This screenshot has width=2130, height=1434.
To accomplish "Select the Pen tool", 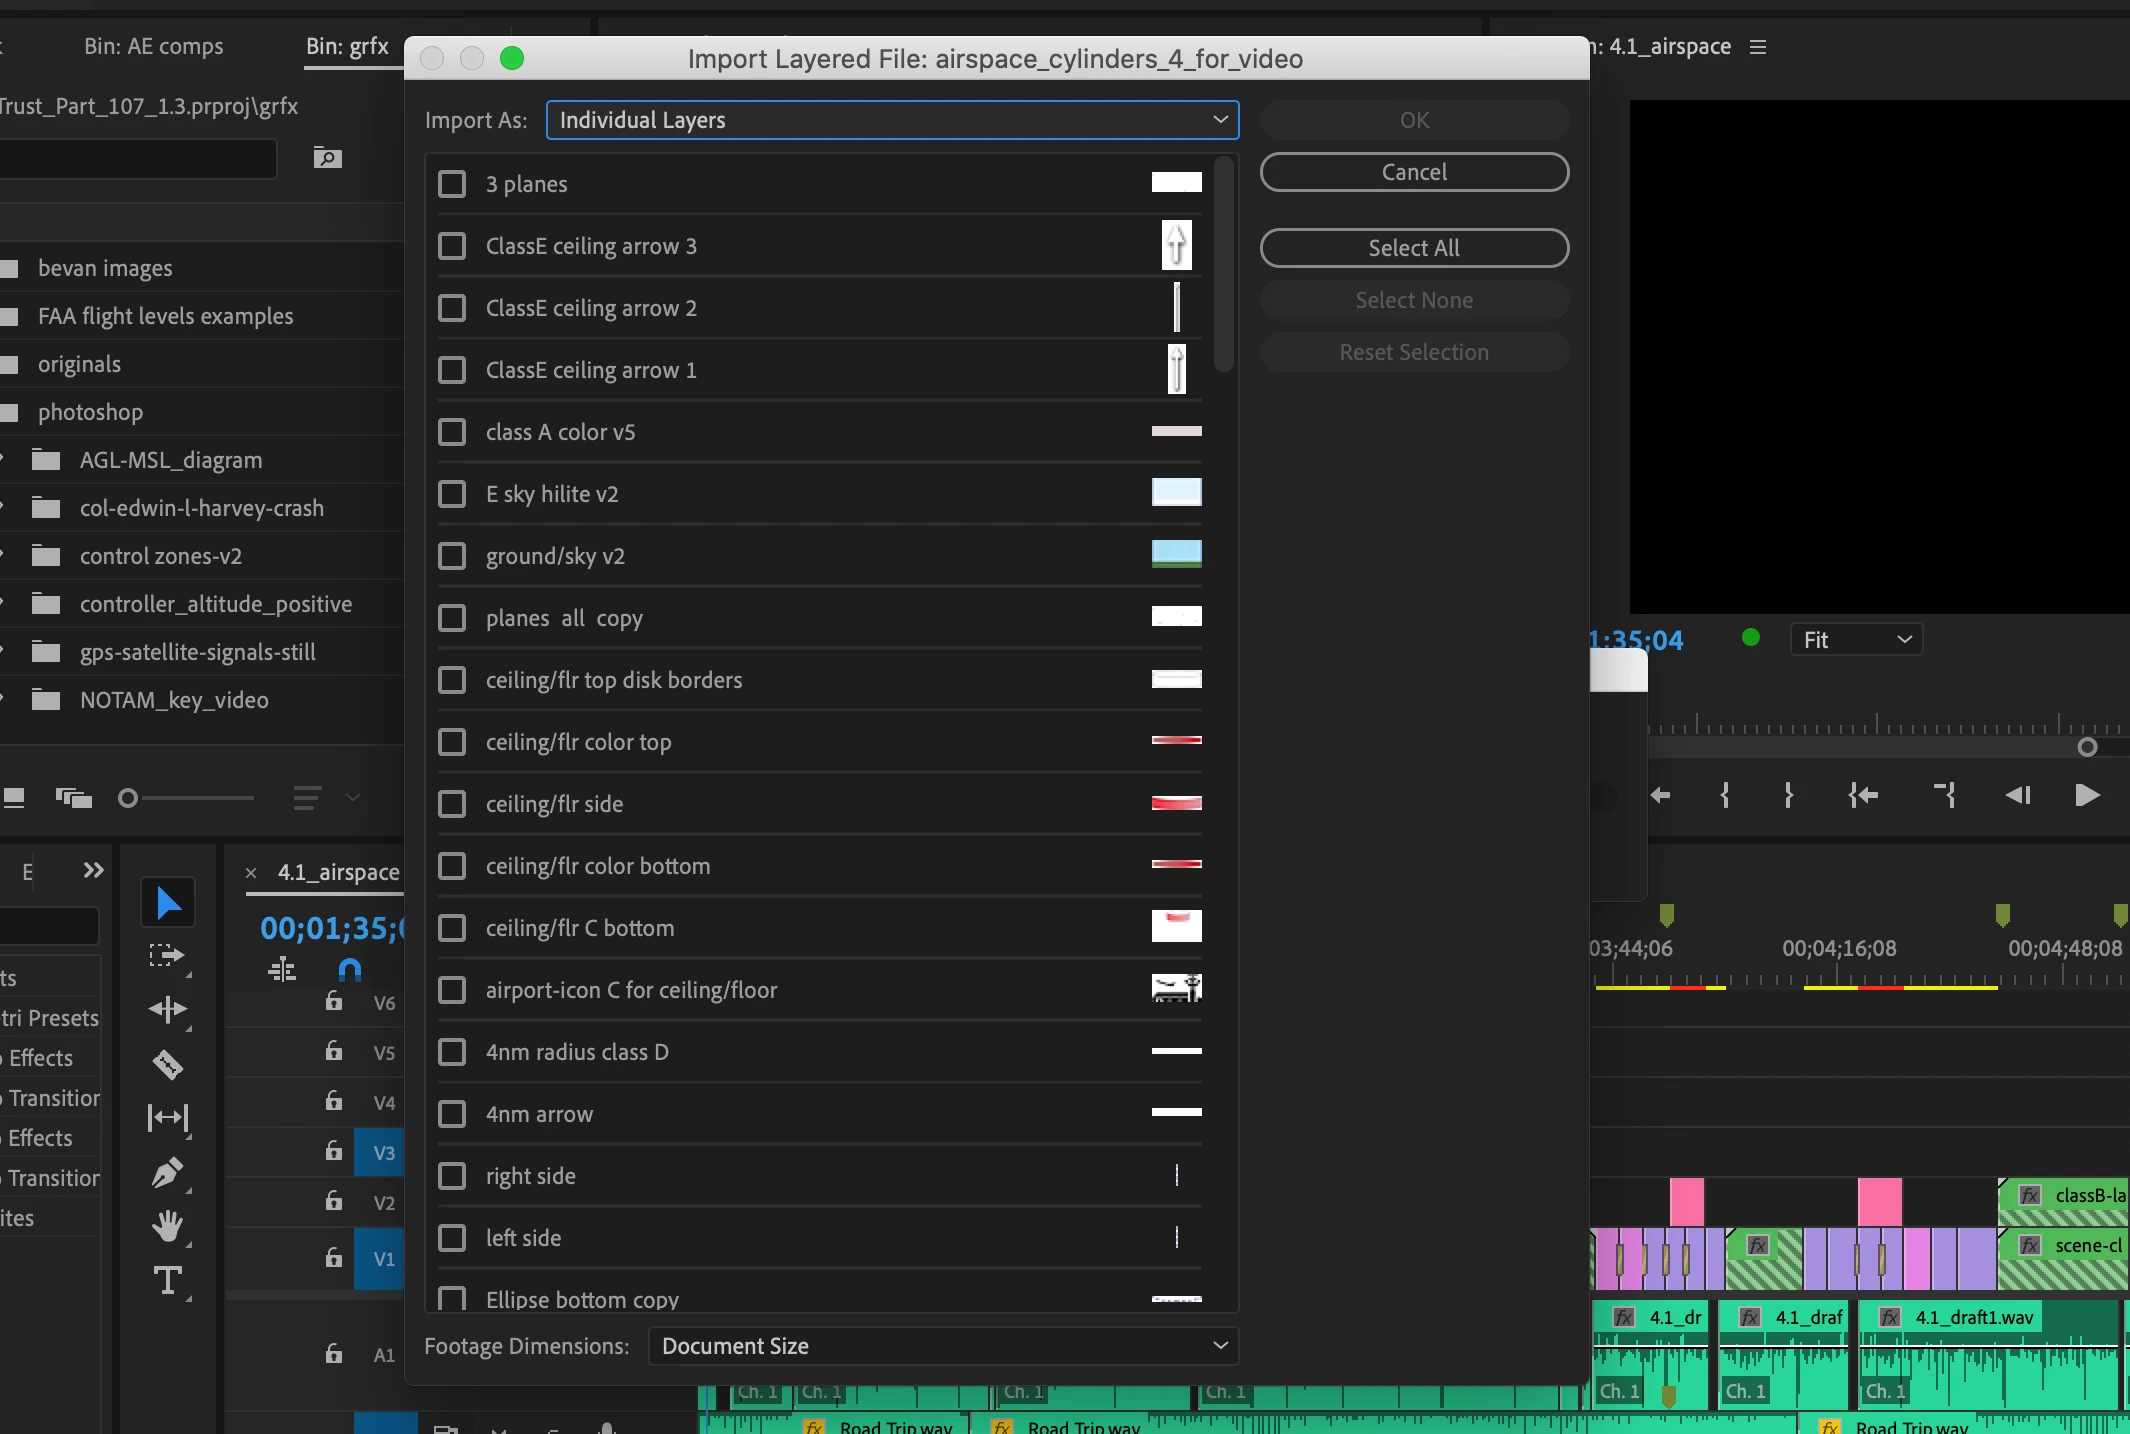I will 167,1172.
